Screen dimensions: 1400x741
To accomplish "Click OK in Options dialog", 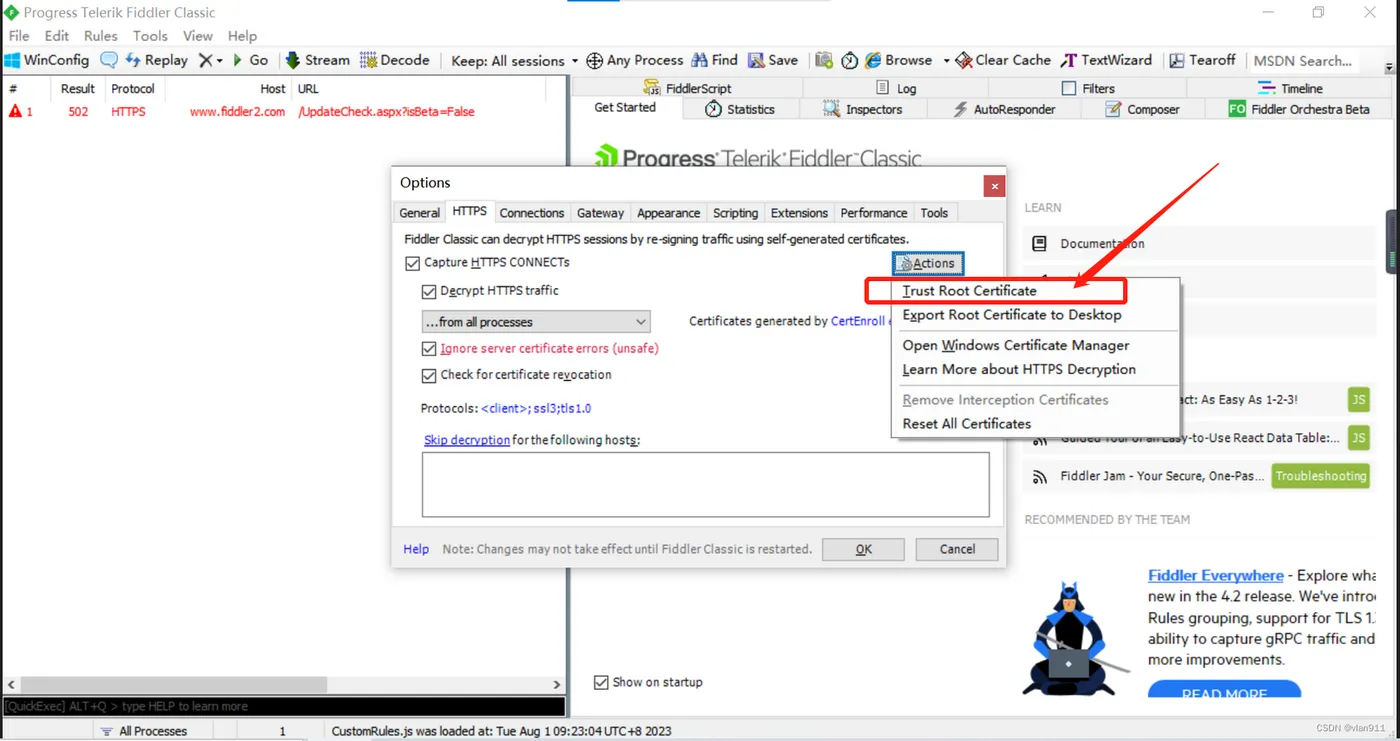I will 863,549.
